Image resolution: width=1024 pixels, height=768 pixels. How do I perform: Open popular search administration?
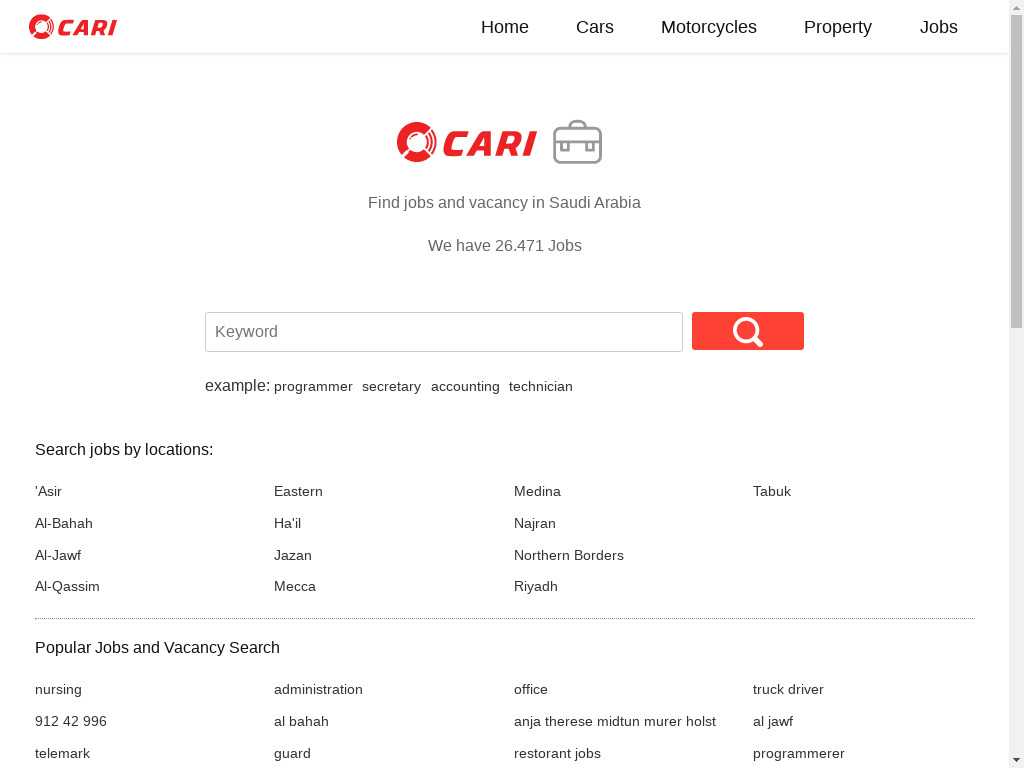[x=318, y=690]
